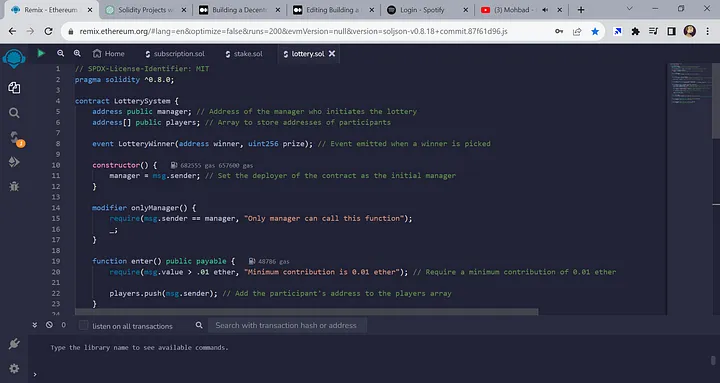The image size is (720, 383).
Task: Click the horizontal editor scrollbar
Action: 307,312
